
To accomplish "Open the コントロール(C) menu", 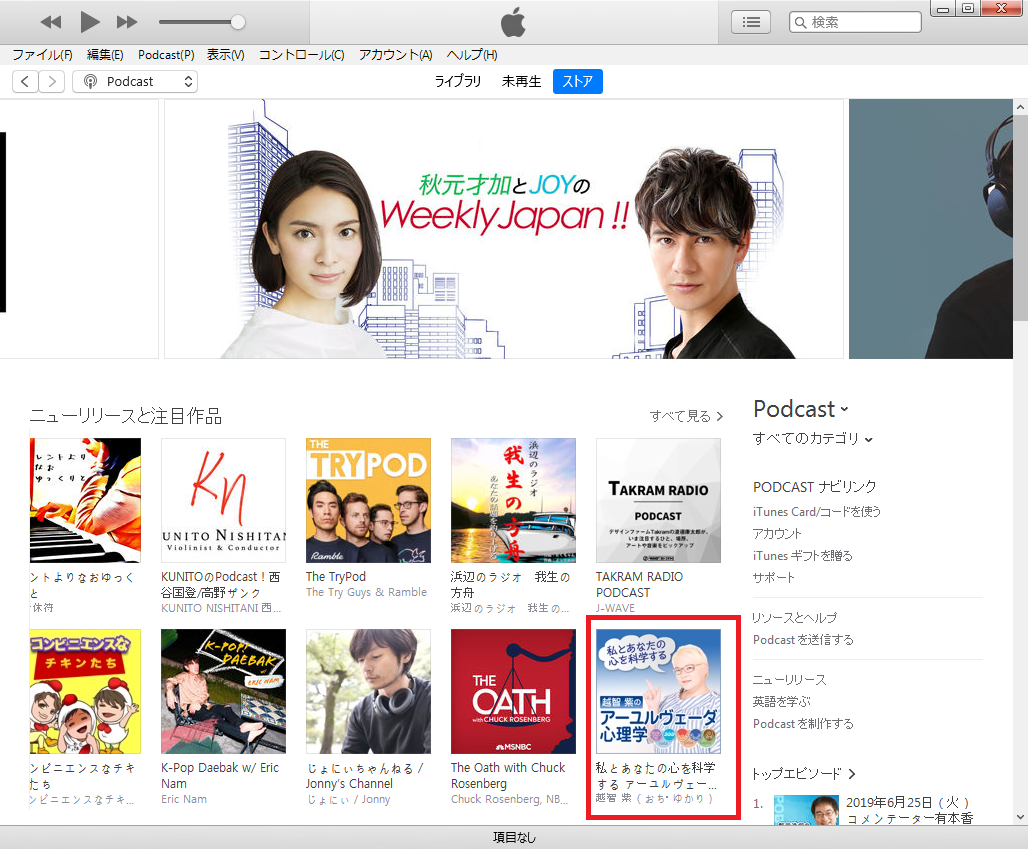I will point(302,55).
